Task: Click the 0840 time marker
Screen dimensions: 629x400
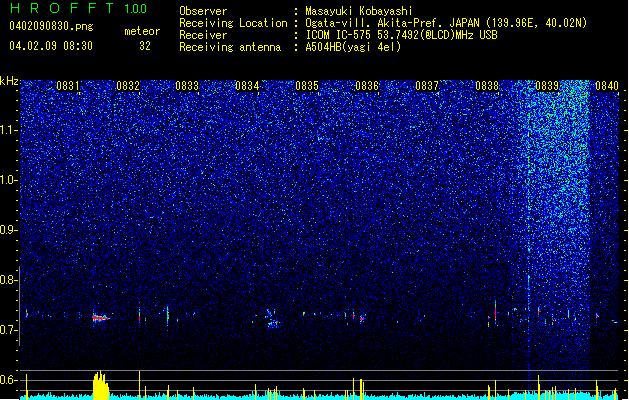Action: point(607,86)
